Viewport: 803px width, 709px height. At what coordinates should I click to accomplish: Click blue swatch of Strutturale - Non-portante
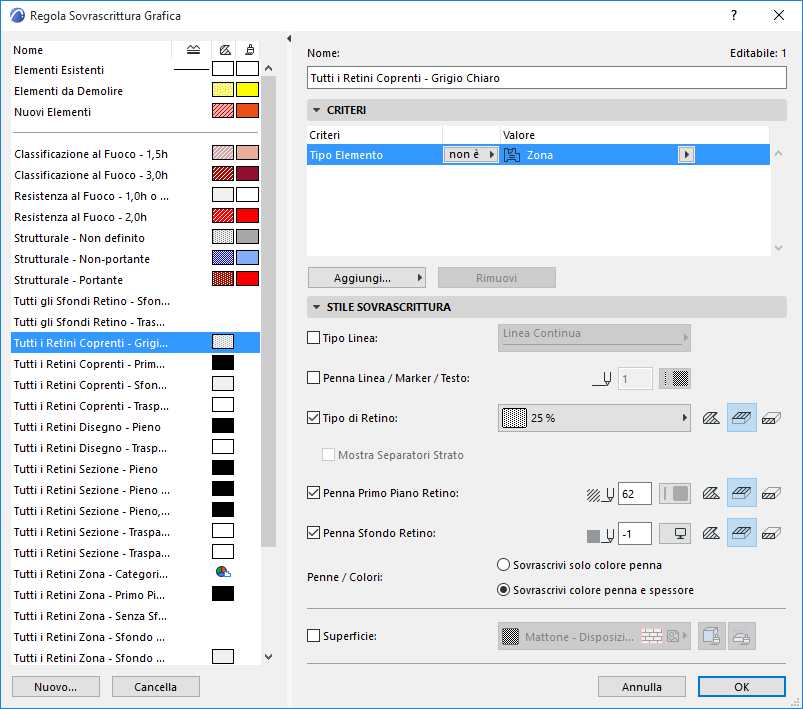pyautogui.click(x=247, y=258)
